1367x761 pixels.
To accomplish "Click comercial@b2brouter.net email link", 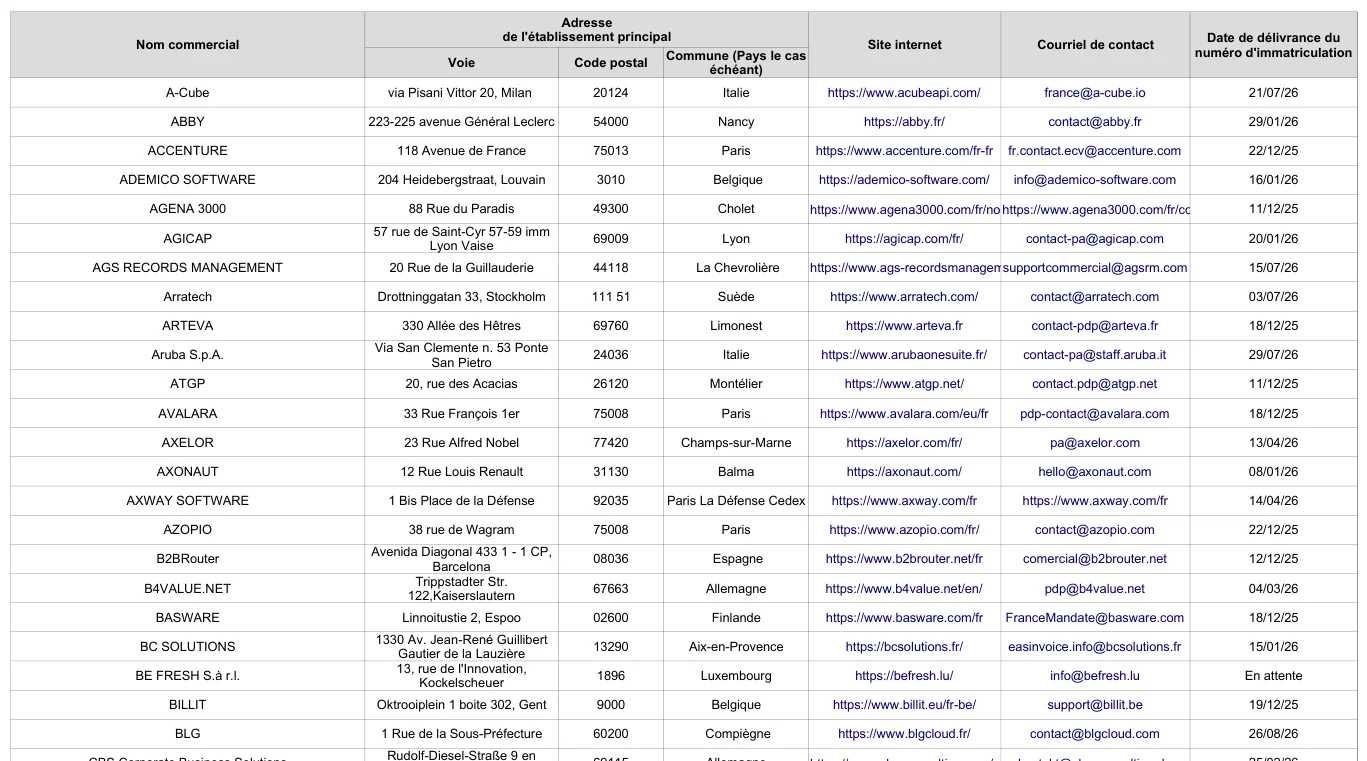I will click(x=1095, y=559).
